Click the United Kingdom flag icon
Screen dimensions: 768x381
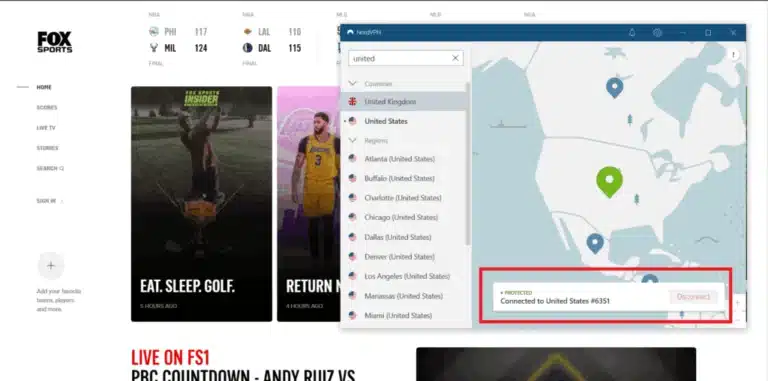352,101
